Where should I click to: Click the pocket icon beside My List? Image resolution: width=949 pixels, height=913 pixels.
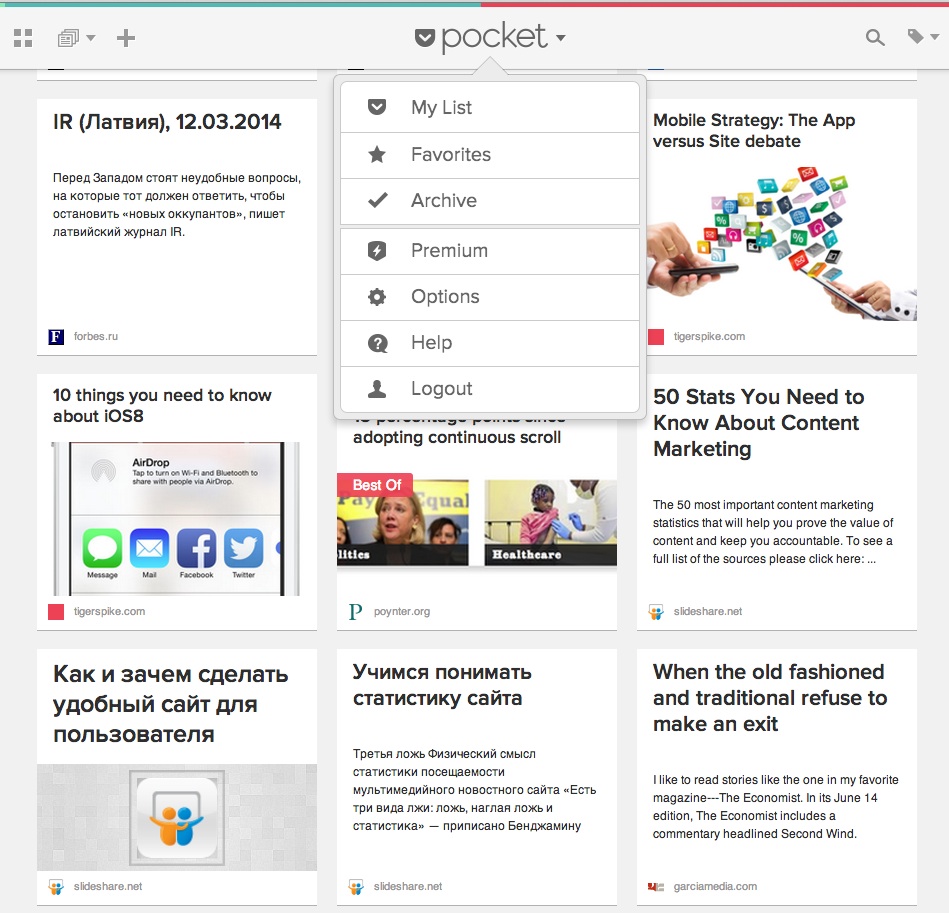coord(377,107)
